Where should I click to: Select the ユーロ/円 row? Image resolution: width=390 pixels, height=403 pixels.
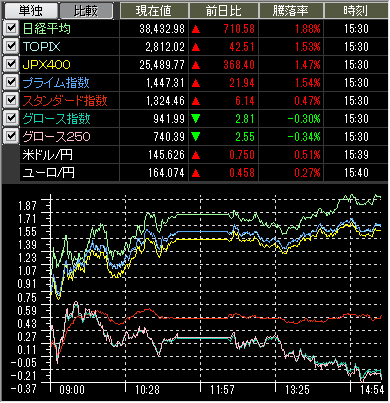coord(204,173)
